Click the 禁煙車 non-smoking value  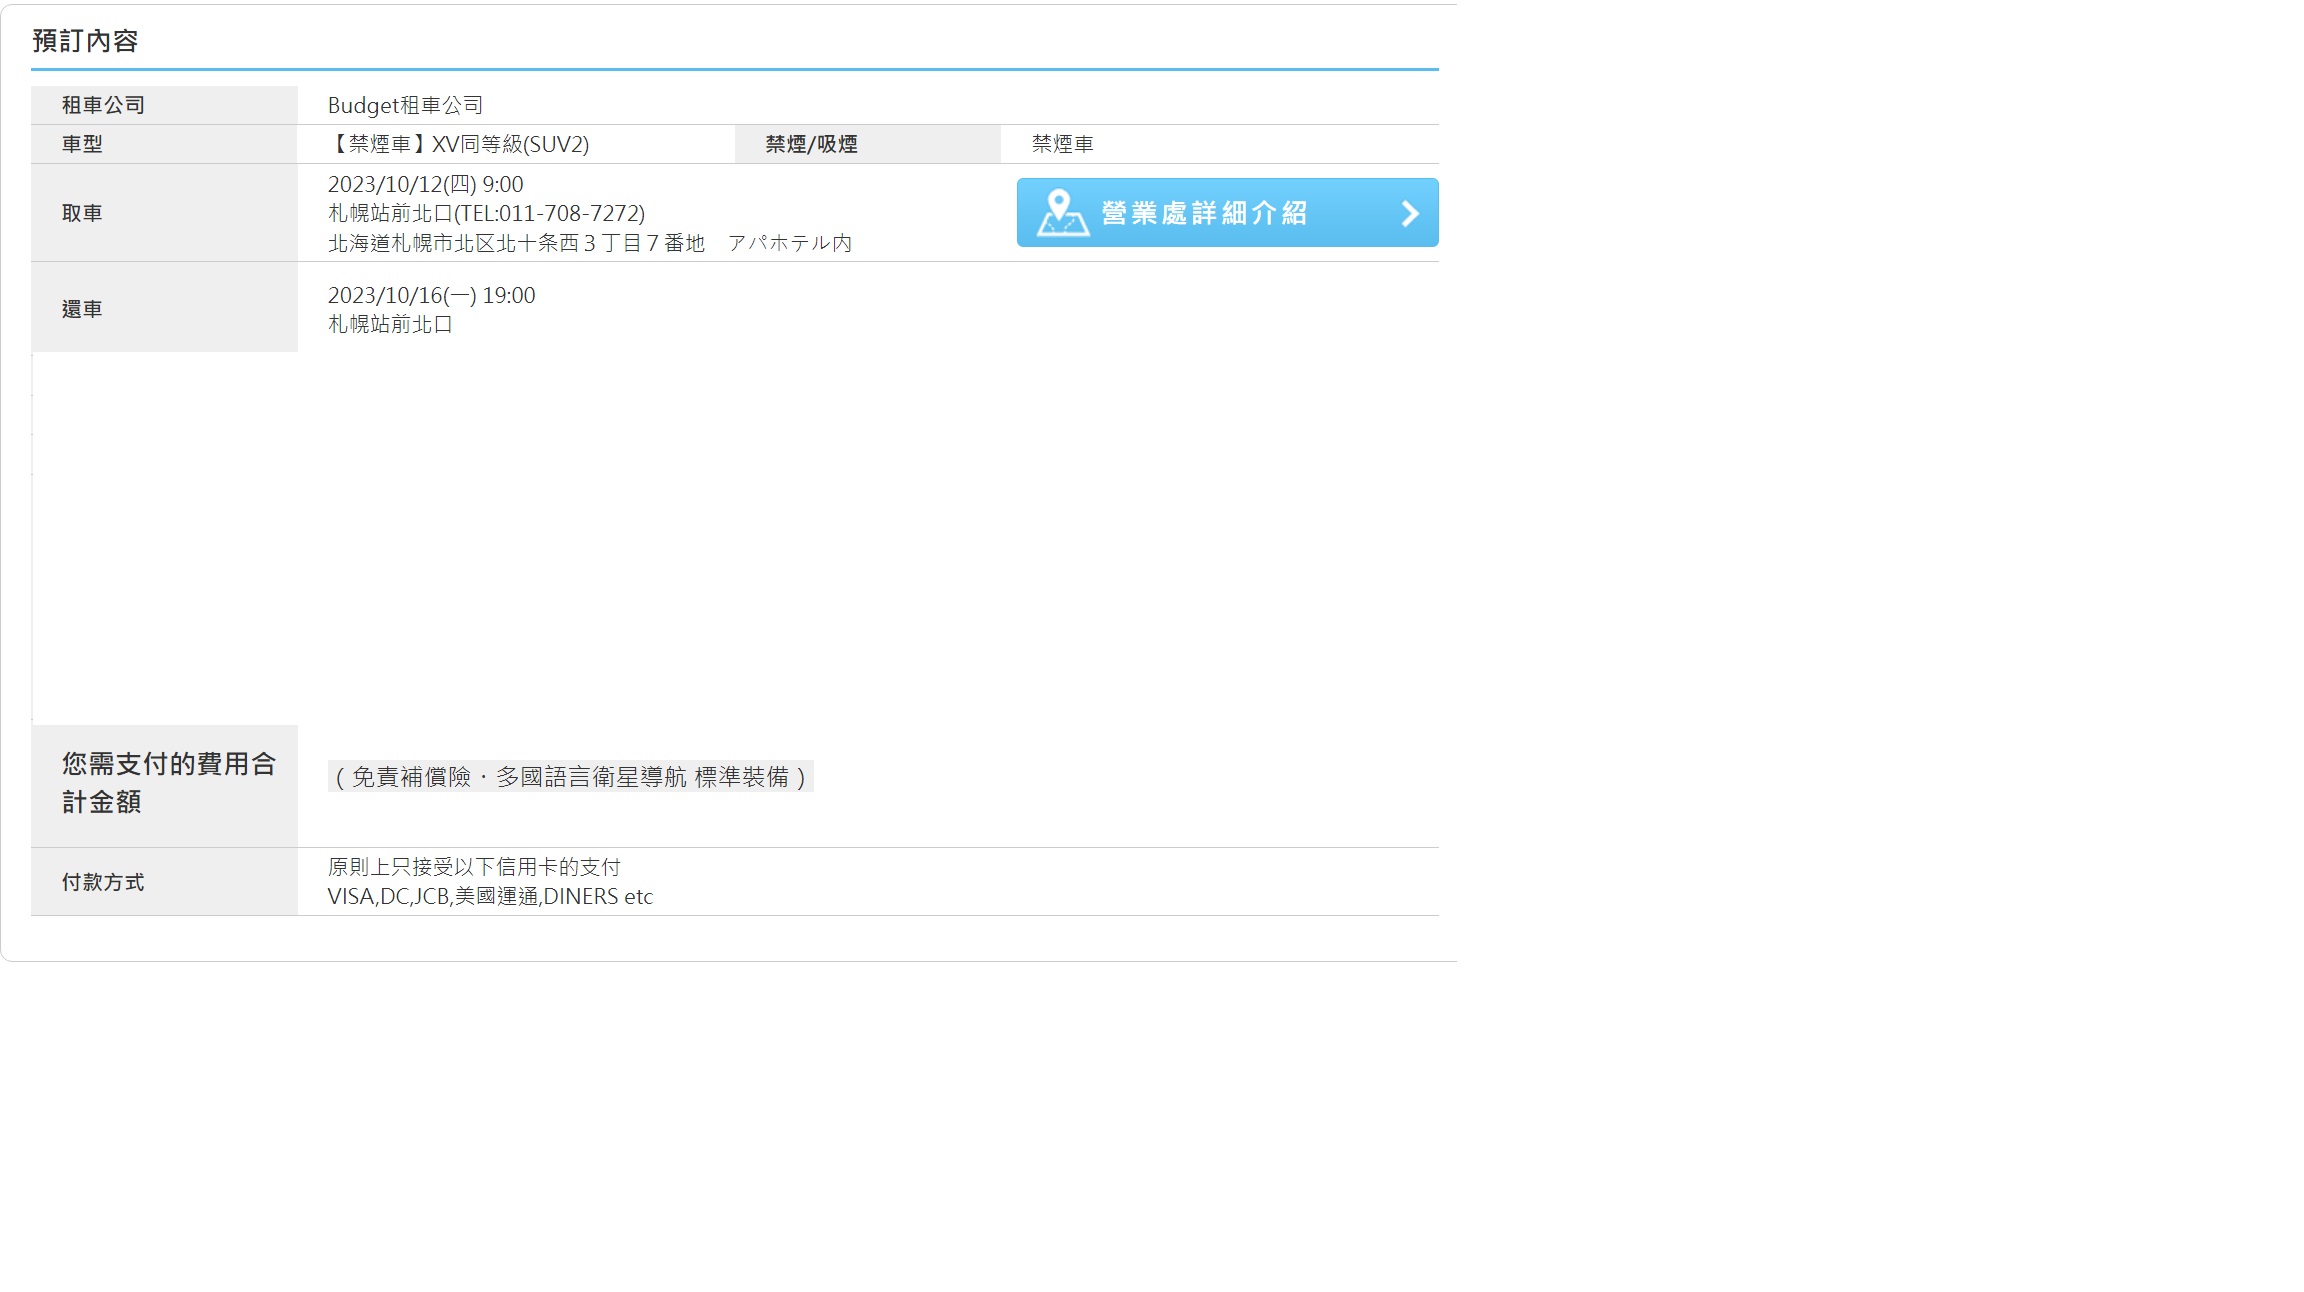pyautogui.click(x=1062, y=144)
